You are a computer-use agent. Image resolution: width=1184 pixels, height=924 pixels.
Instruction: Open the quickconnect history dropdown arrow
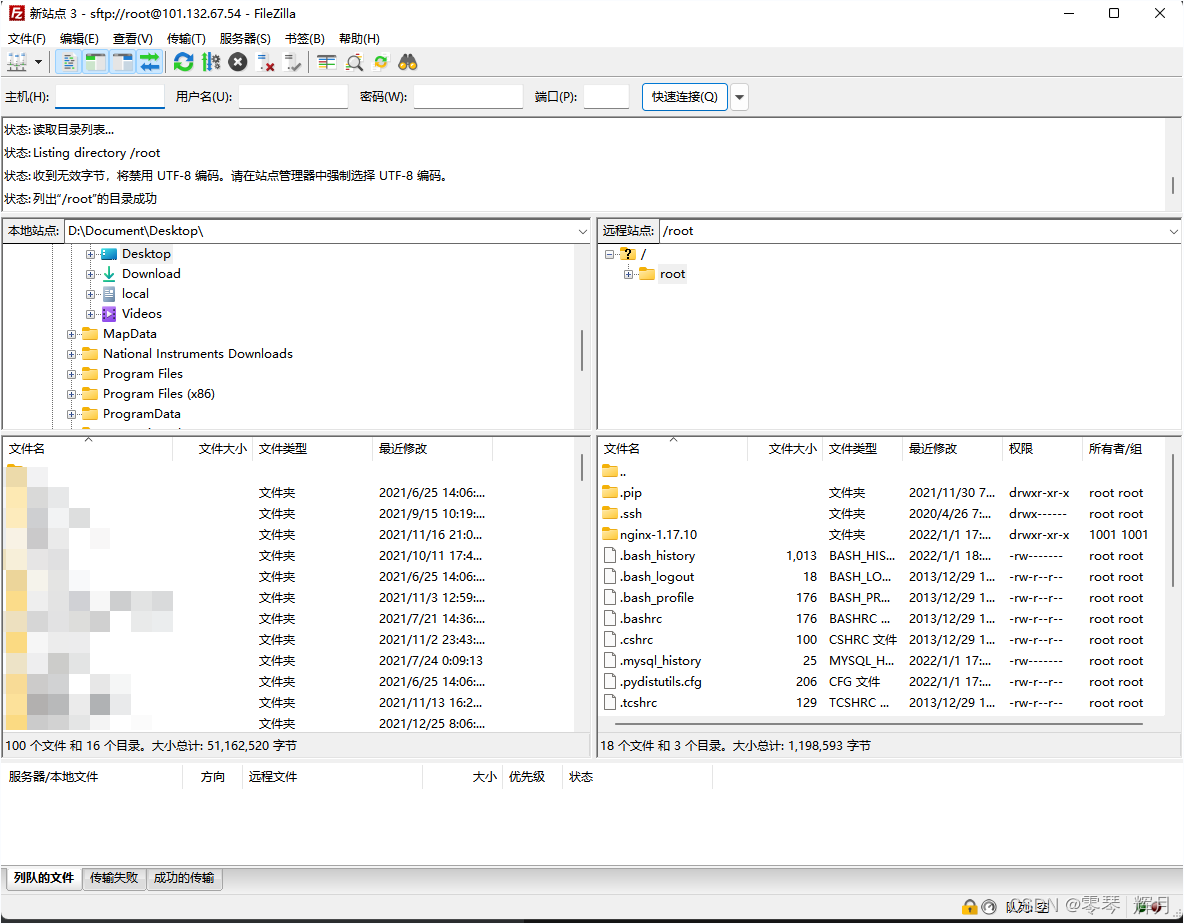740,97
